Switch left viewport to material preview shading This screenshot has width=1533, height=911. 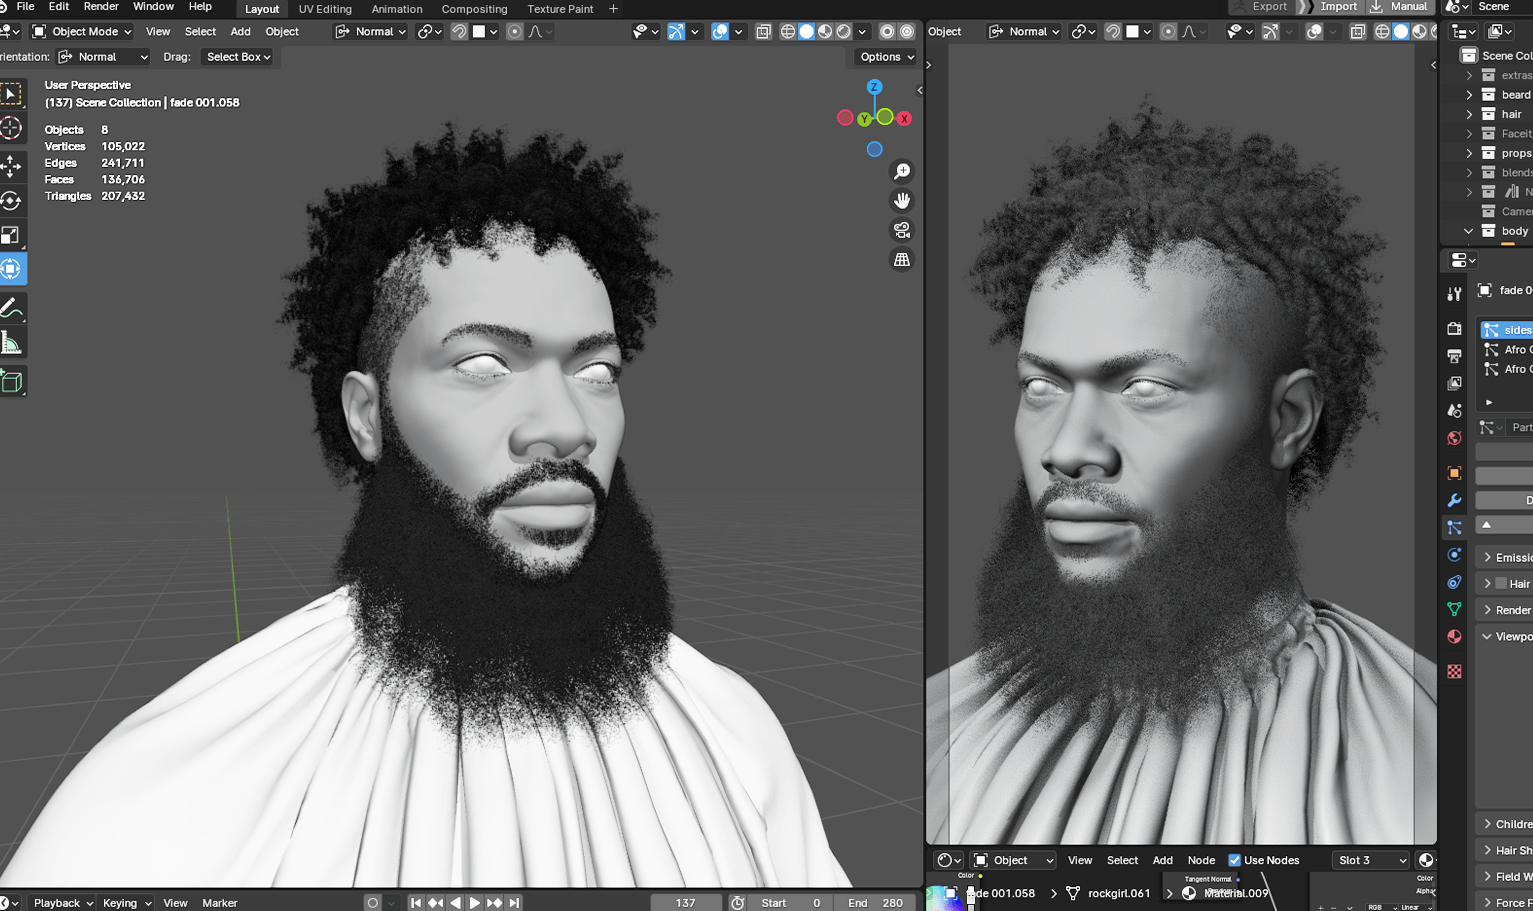[825, 32]
